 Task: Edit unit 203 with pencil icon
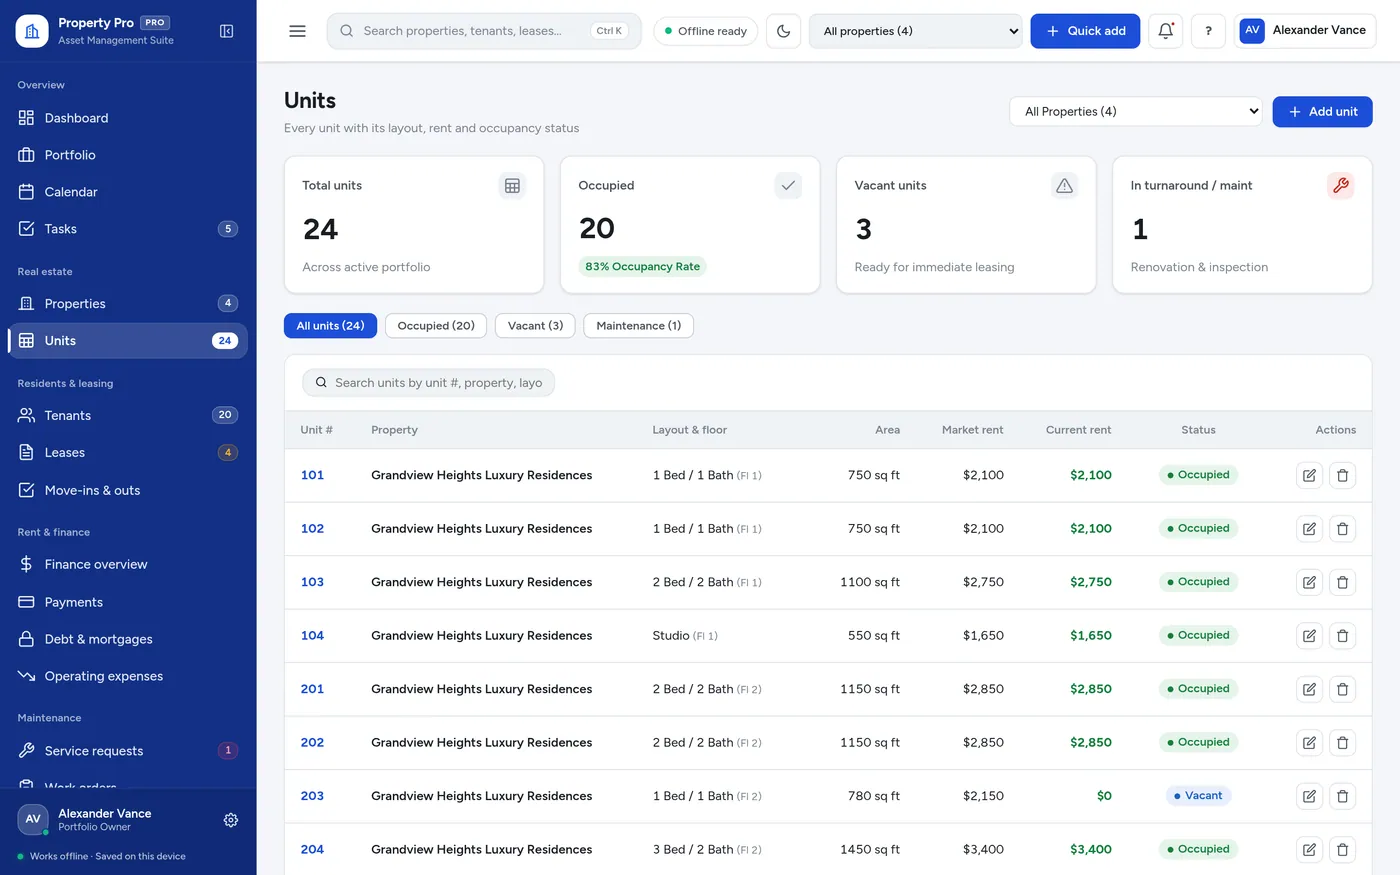[1309, 796]
